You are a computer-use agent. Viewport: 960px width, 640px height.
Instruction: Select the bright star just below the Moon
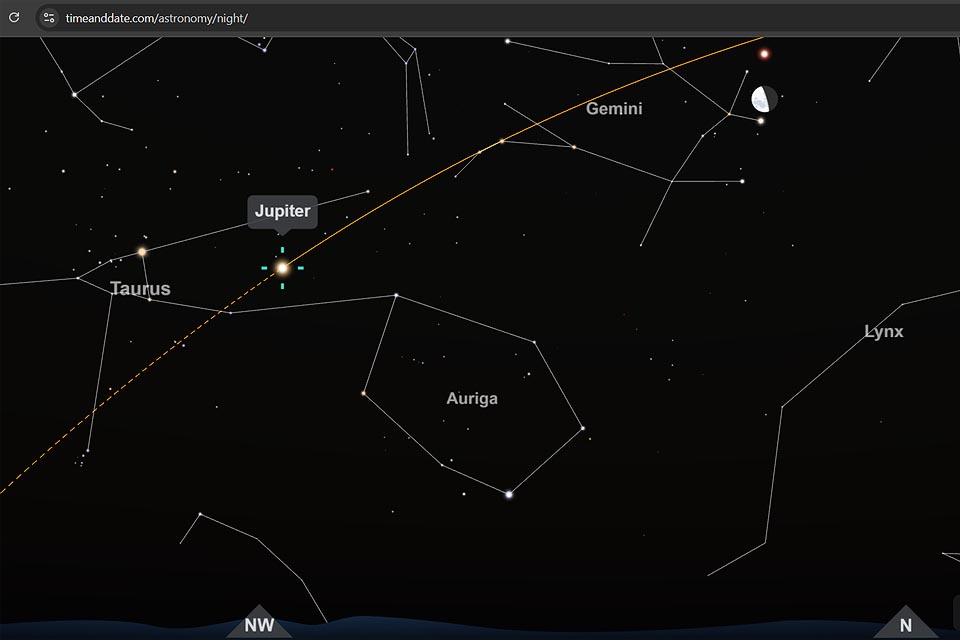click(760, 121)
